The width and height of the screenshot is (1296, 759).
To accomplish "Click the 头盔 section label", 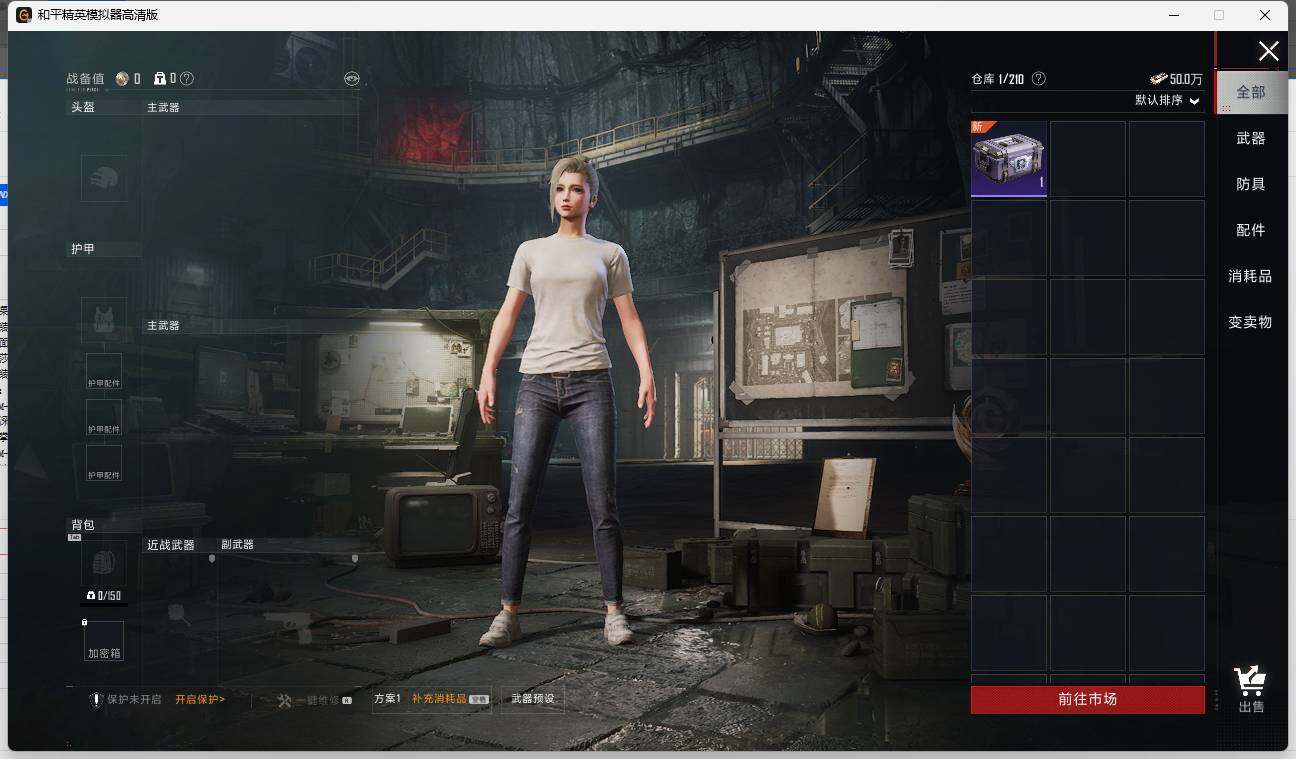I will pyautogui.click(x=83, y=107).
